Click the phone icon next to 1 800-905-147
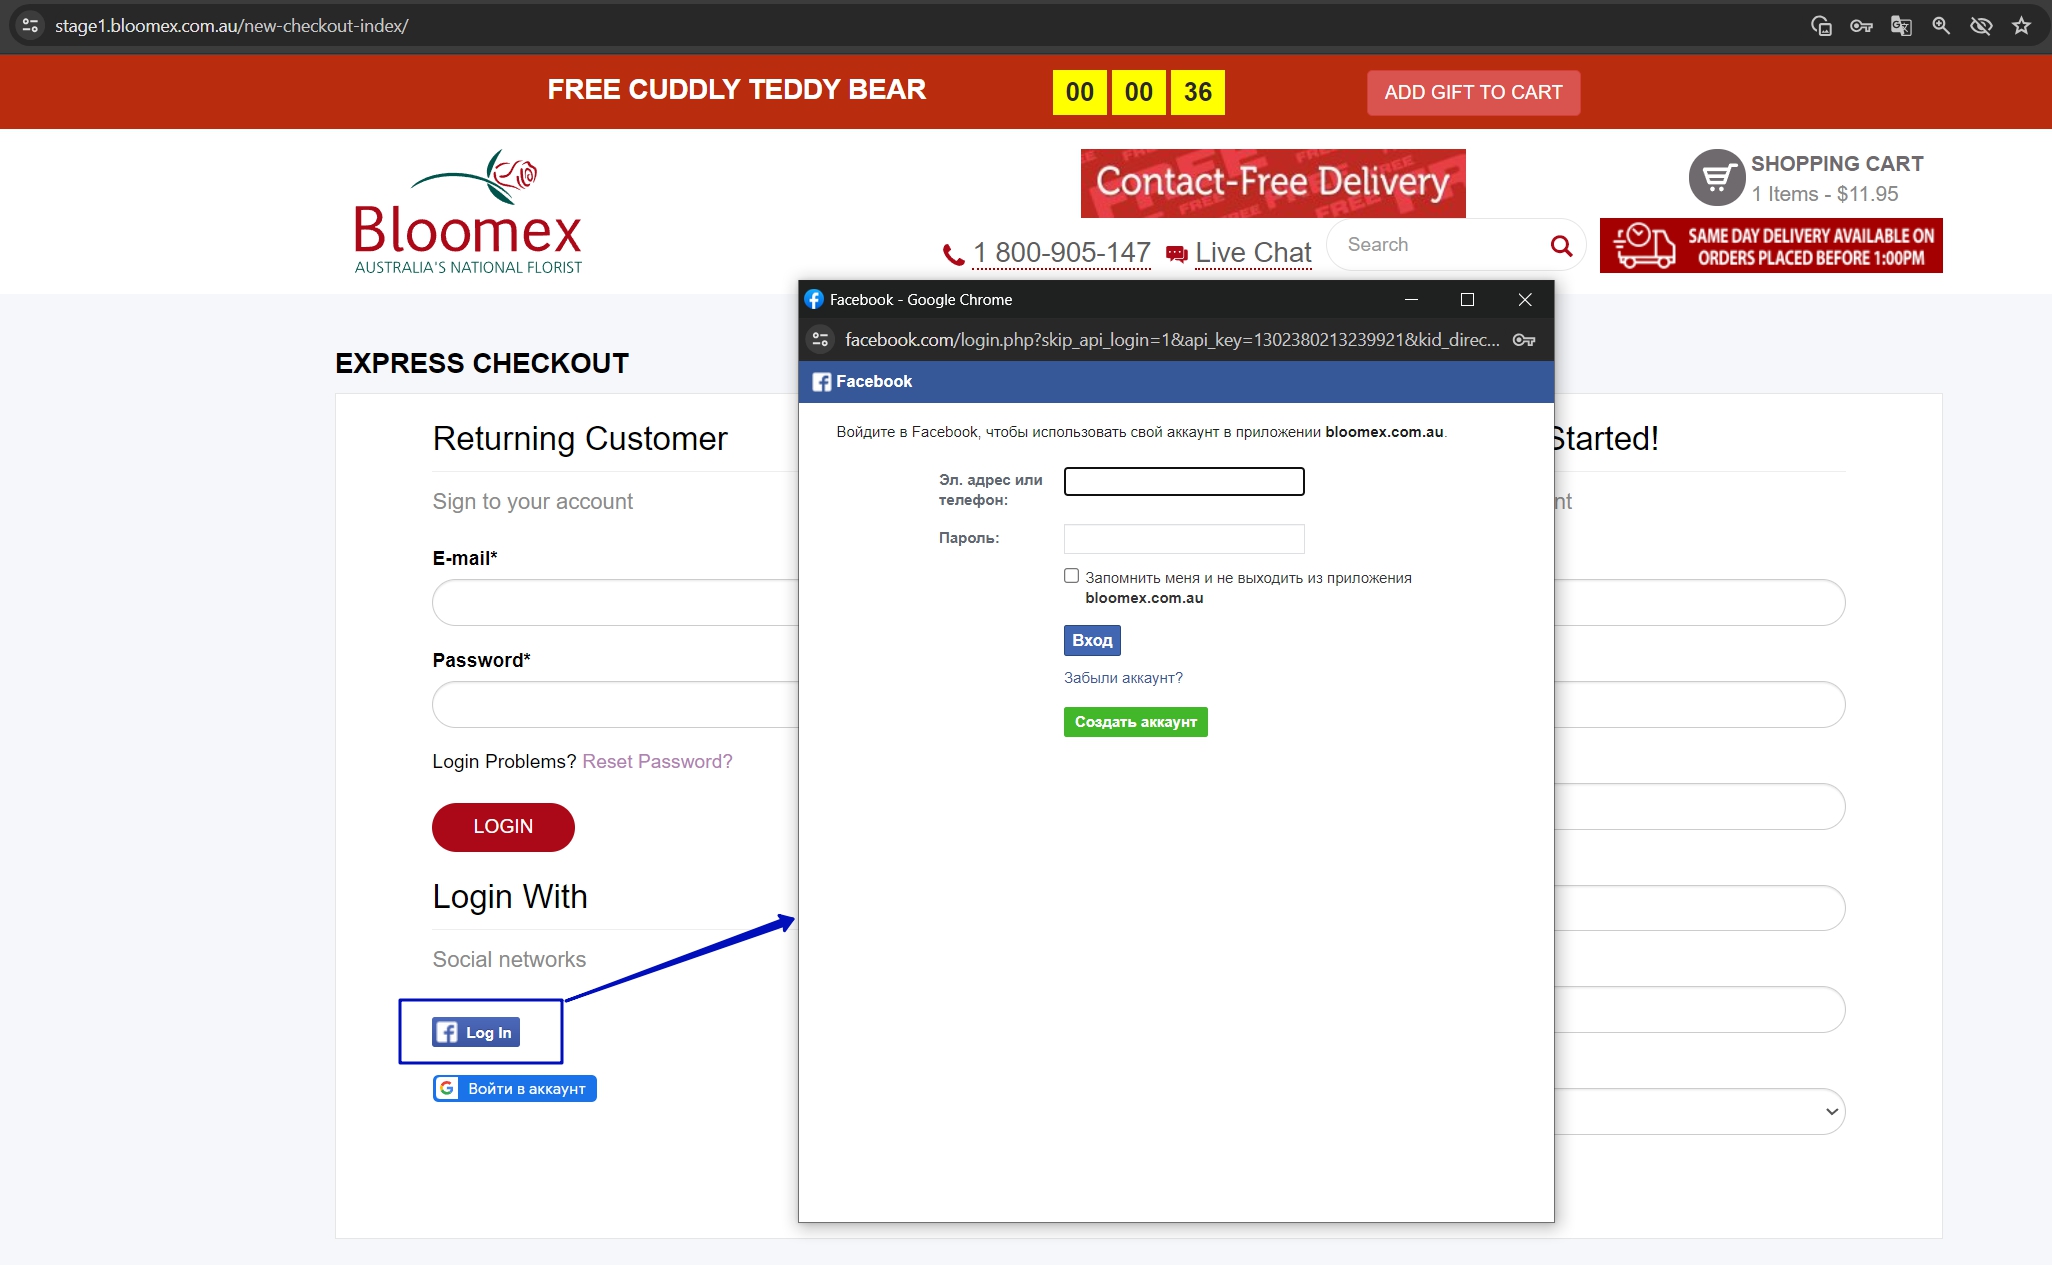 click(953, 255)
